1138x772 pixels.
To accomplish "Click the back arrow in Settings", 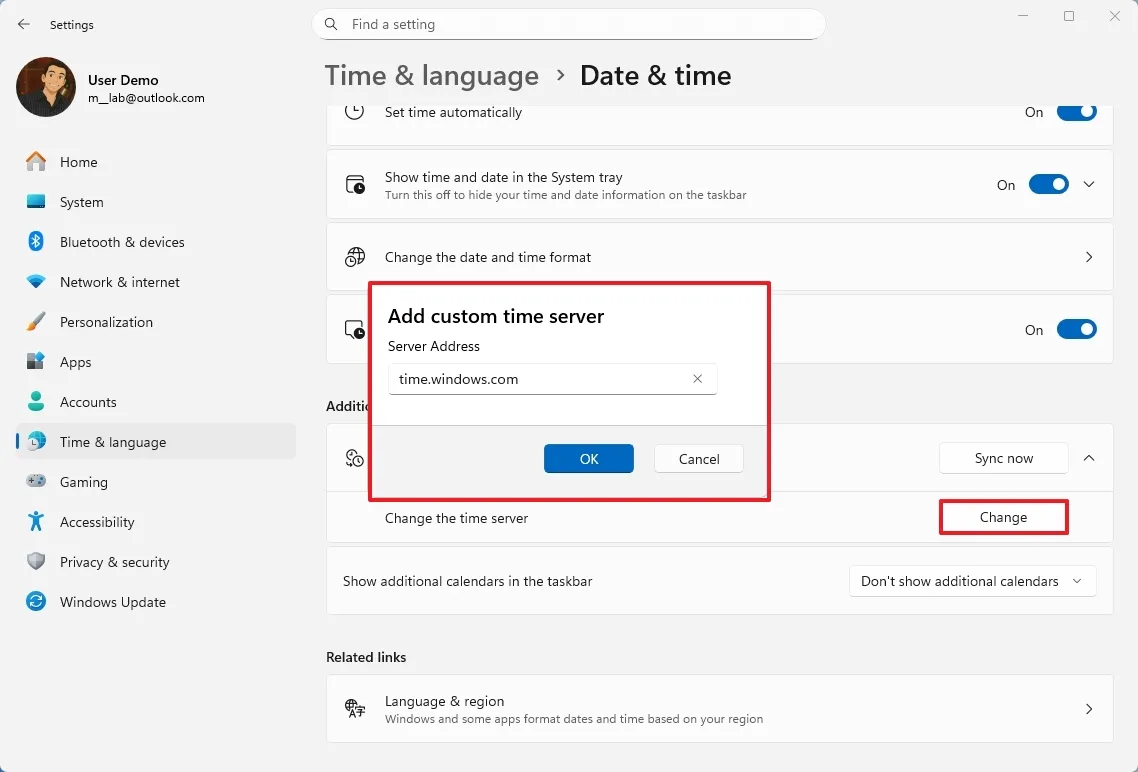I will pos(24,24).
